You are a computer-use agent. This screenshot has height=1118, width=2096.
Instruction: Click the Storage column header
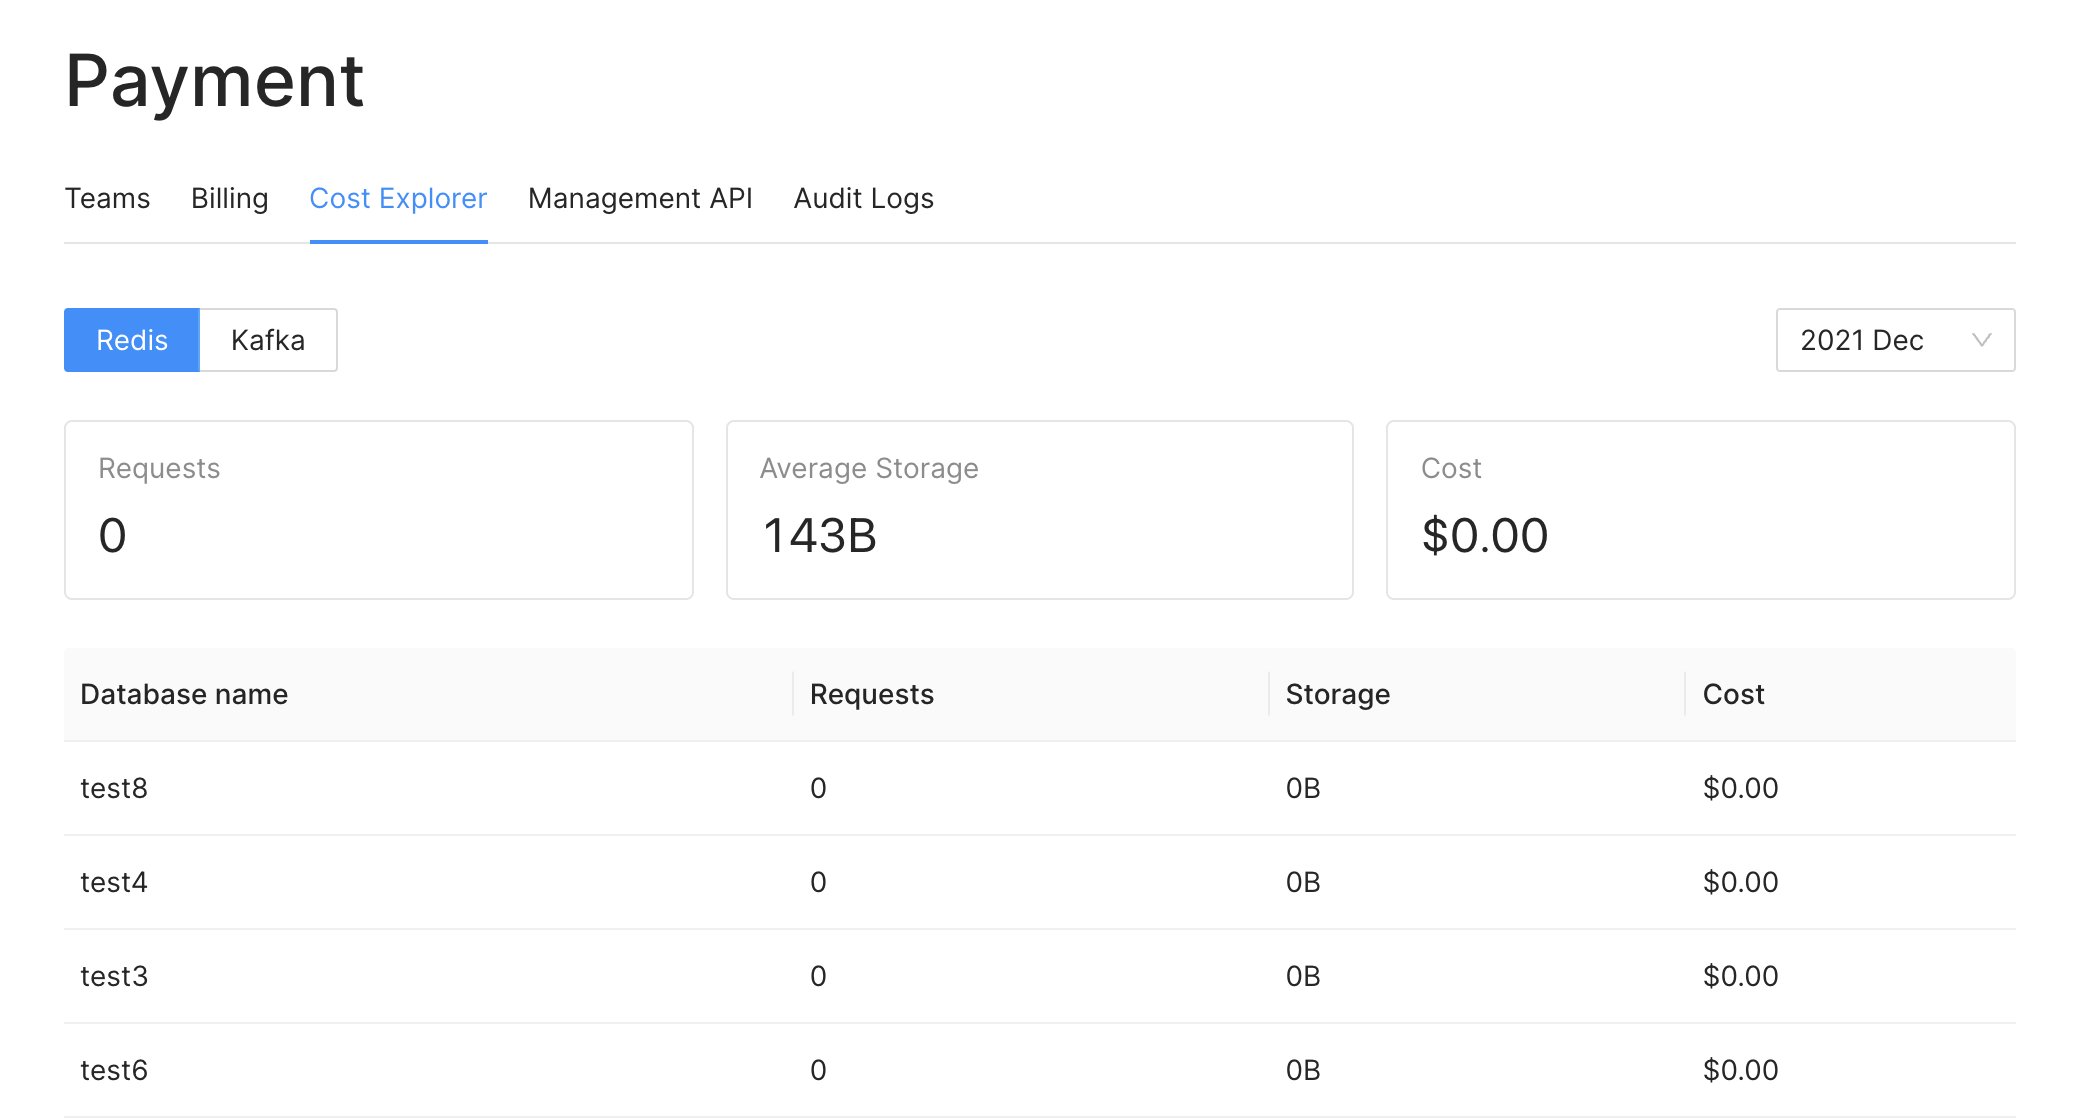click(1477, 694)
